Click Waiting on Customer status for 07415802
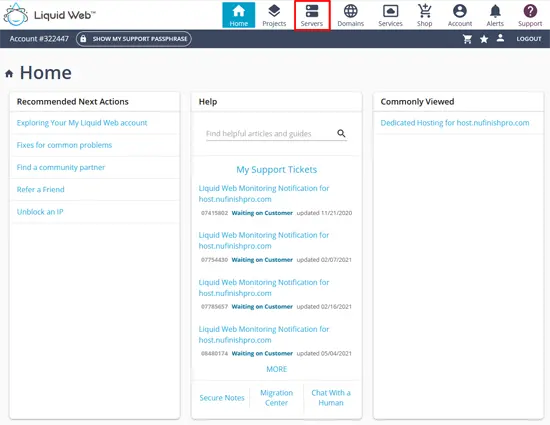This screenshot has height=425, width=550. tap(262, 213)
